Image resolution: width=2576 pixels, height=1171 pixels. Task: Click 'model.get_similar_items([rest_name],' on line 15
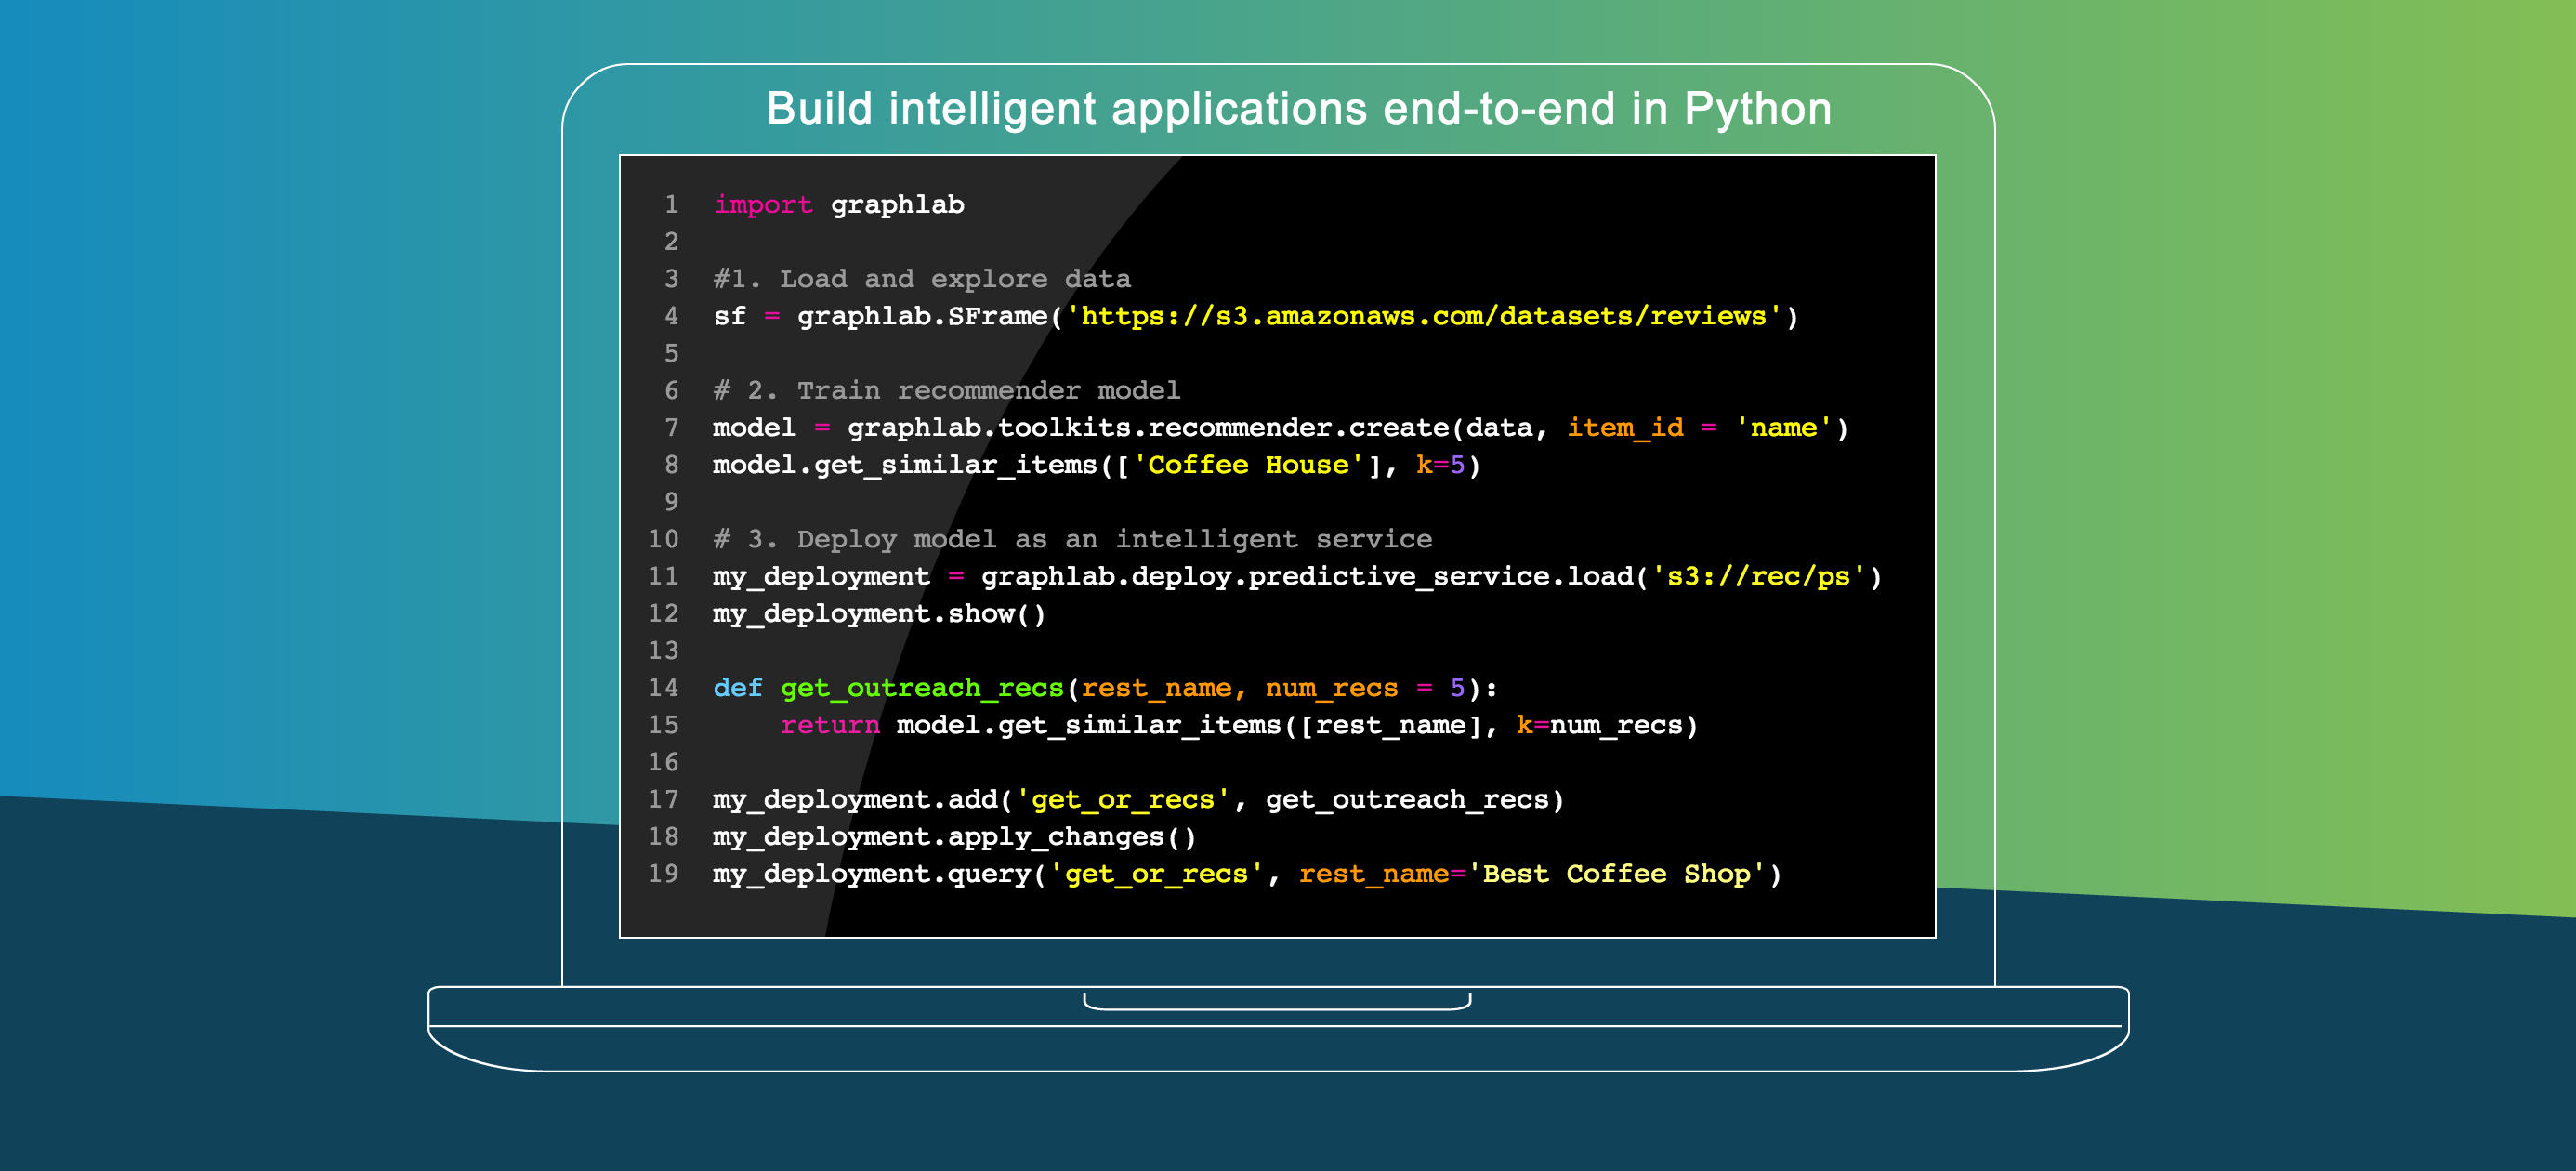[x=1197, y=725]
